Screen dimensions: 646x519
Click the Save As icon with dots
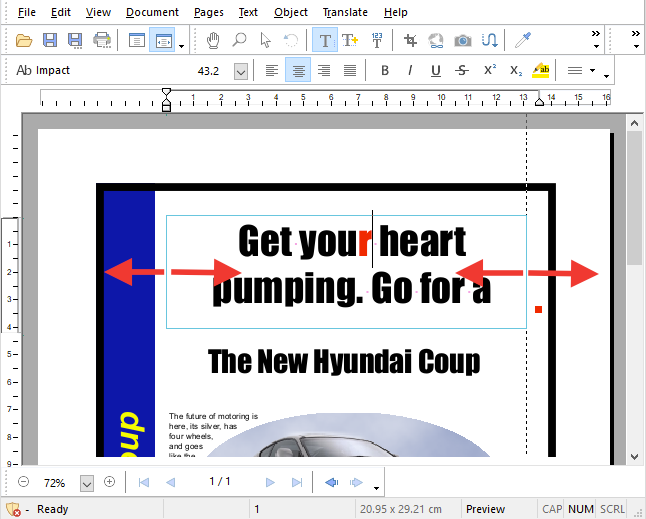(75, 40)
